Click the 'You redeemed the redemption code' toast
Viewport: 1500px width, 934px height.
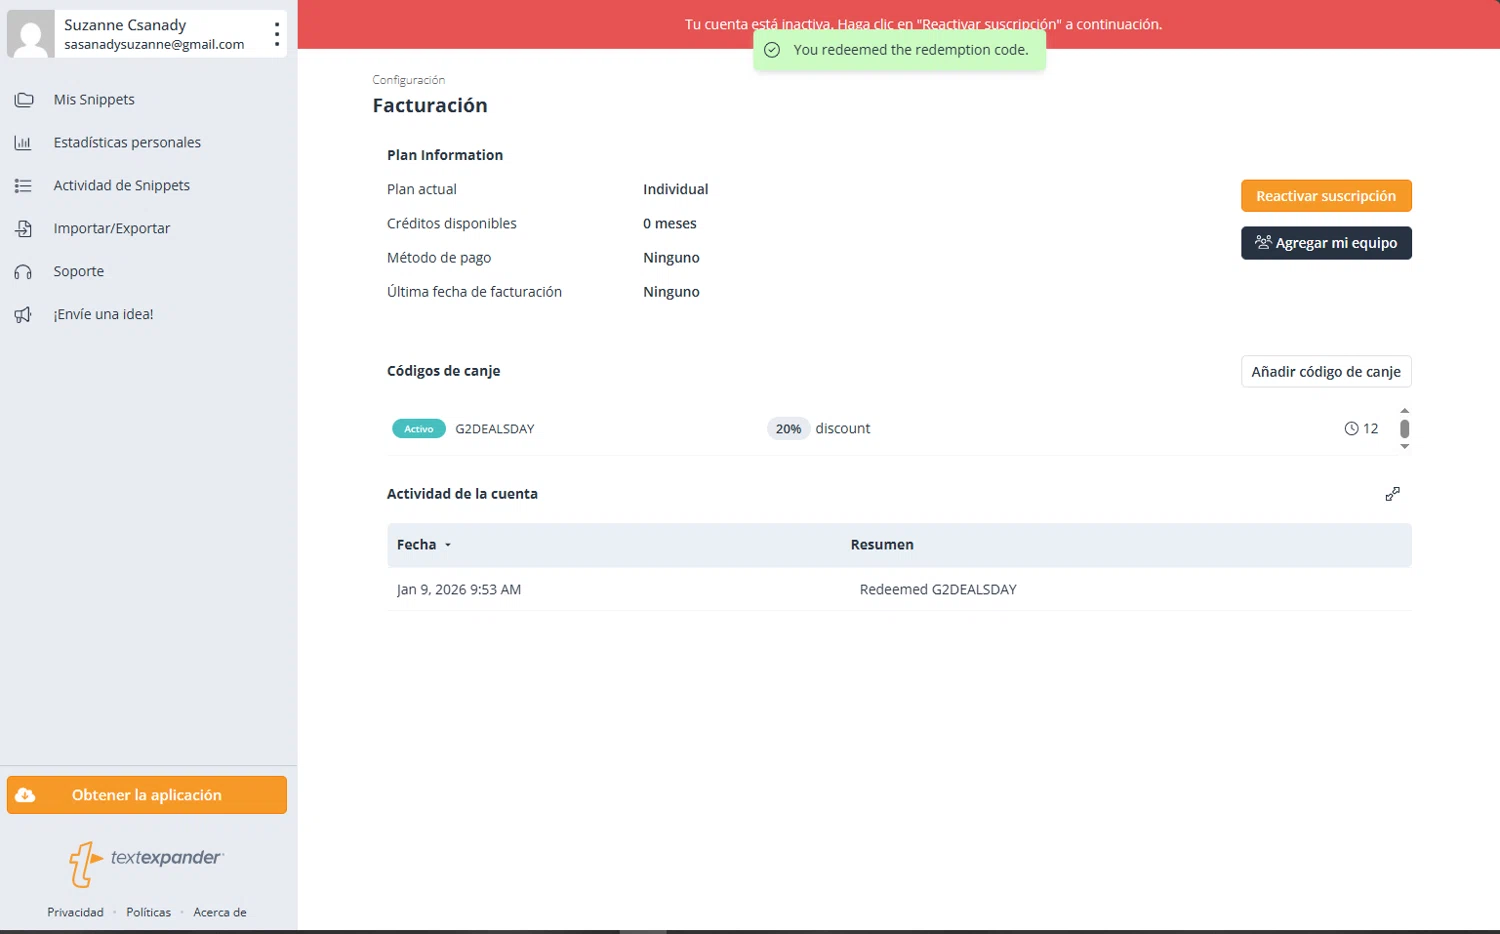point(900,50)
